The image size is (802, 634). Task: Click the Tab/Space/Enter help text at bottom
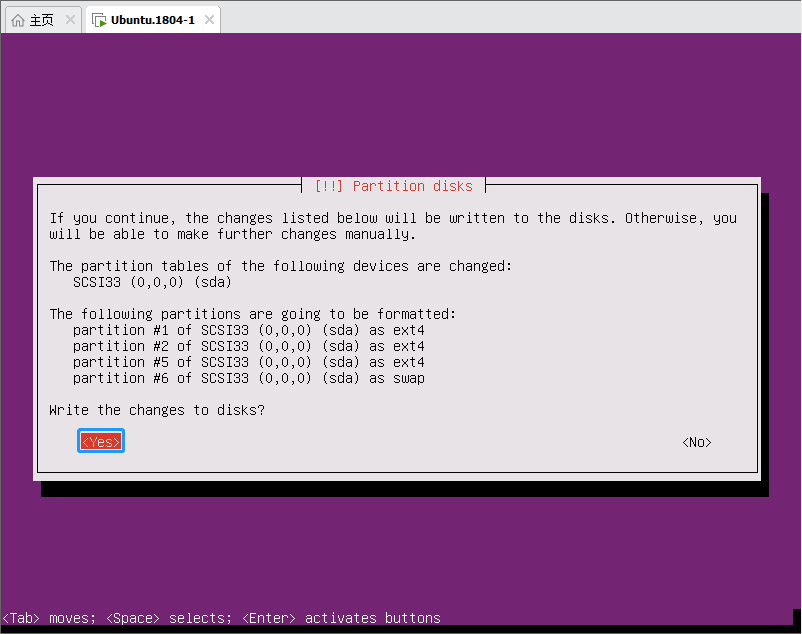221,618
